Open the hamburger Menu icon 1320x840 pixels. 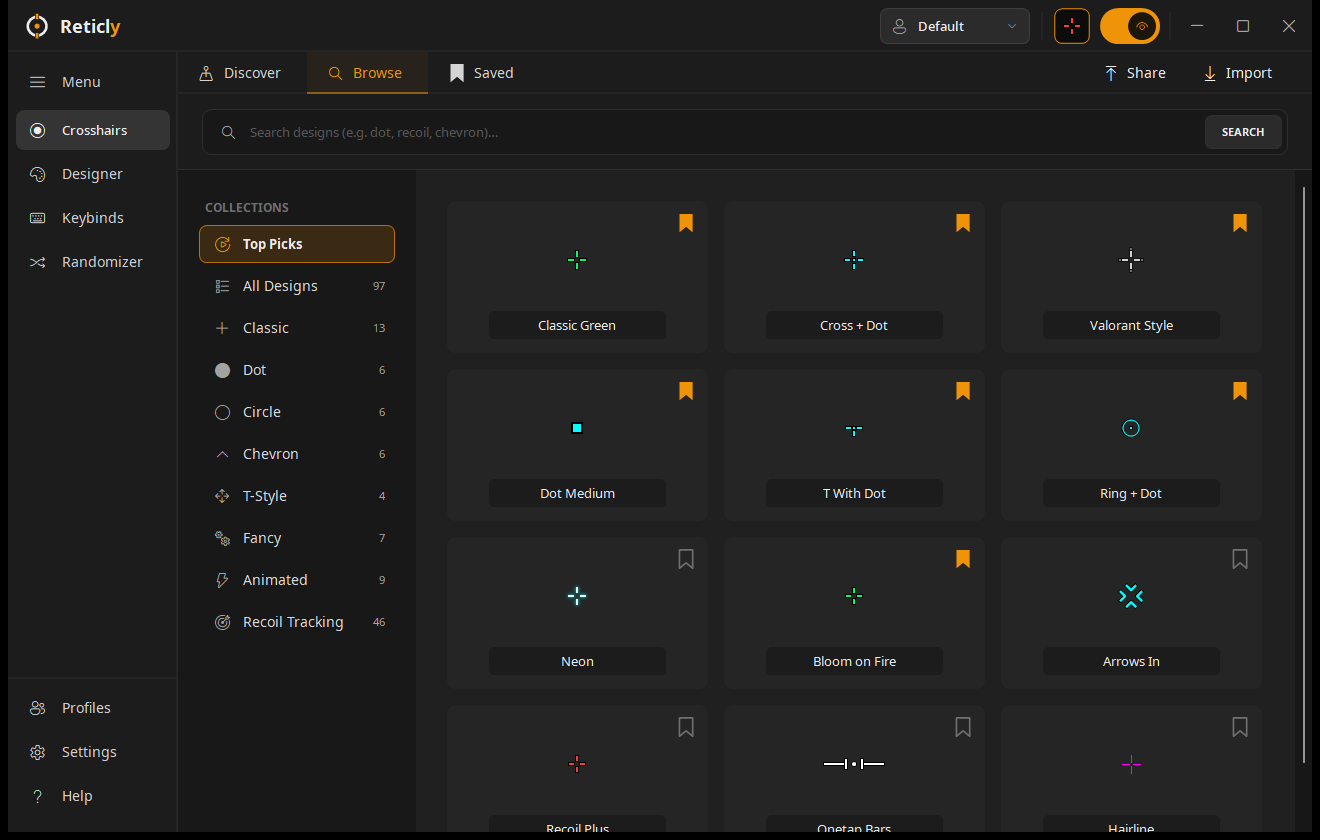click(37, 82)
